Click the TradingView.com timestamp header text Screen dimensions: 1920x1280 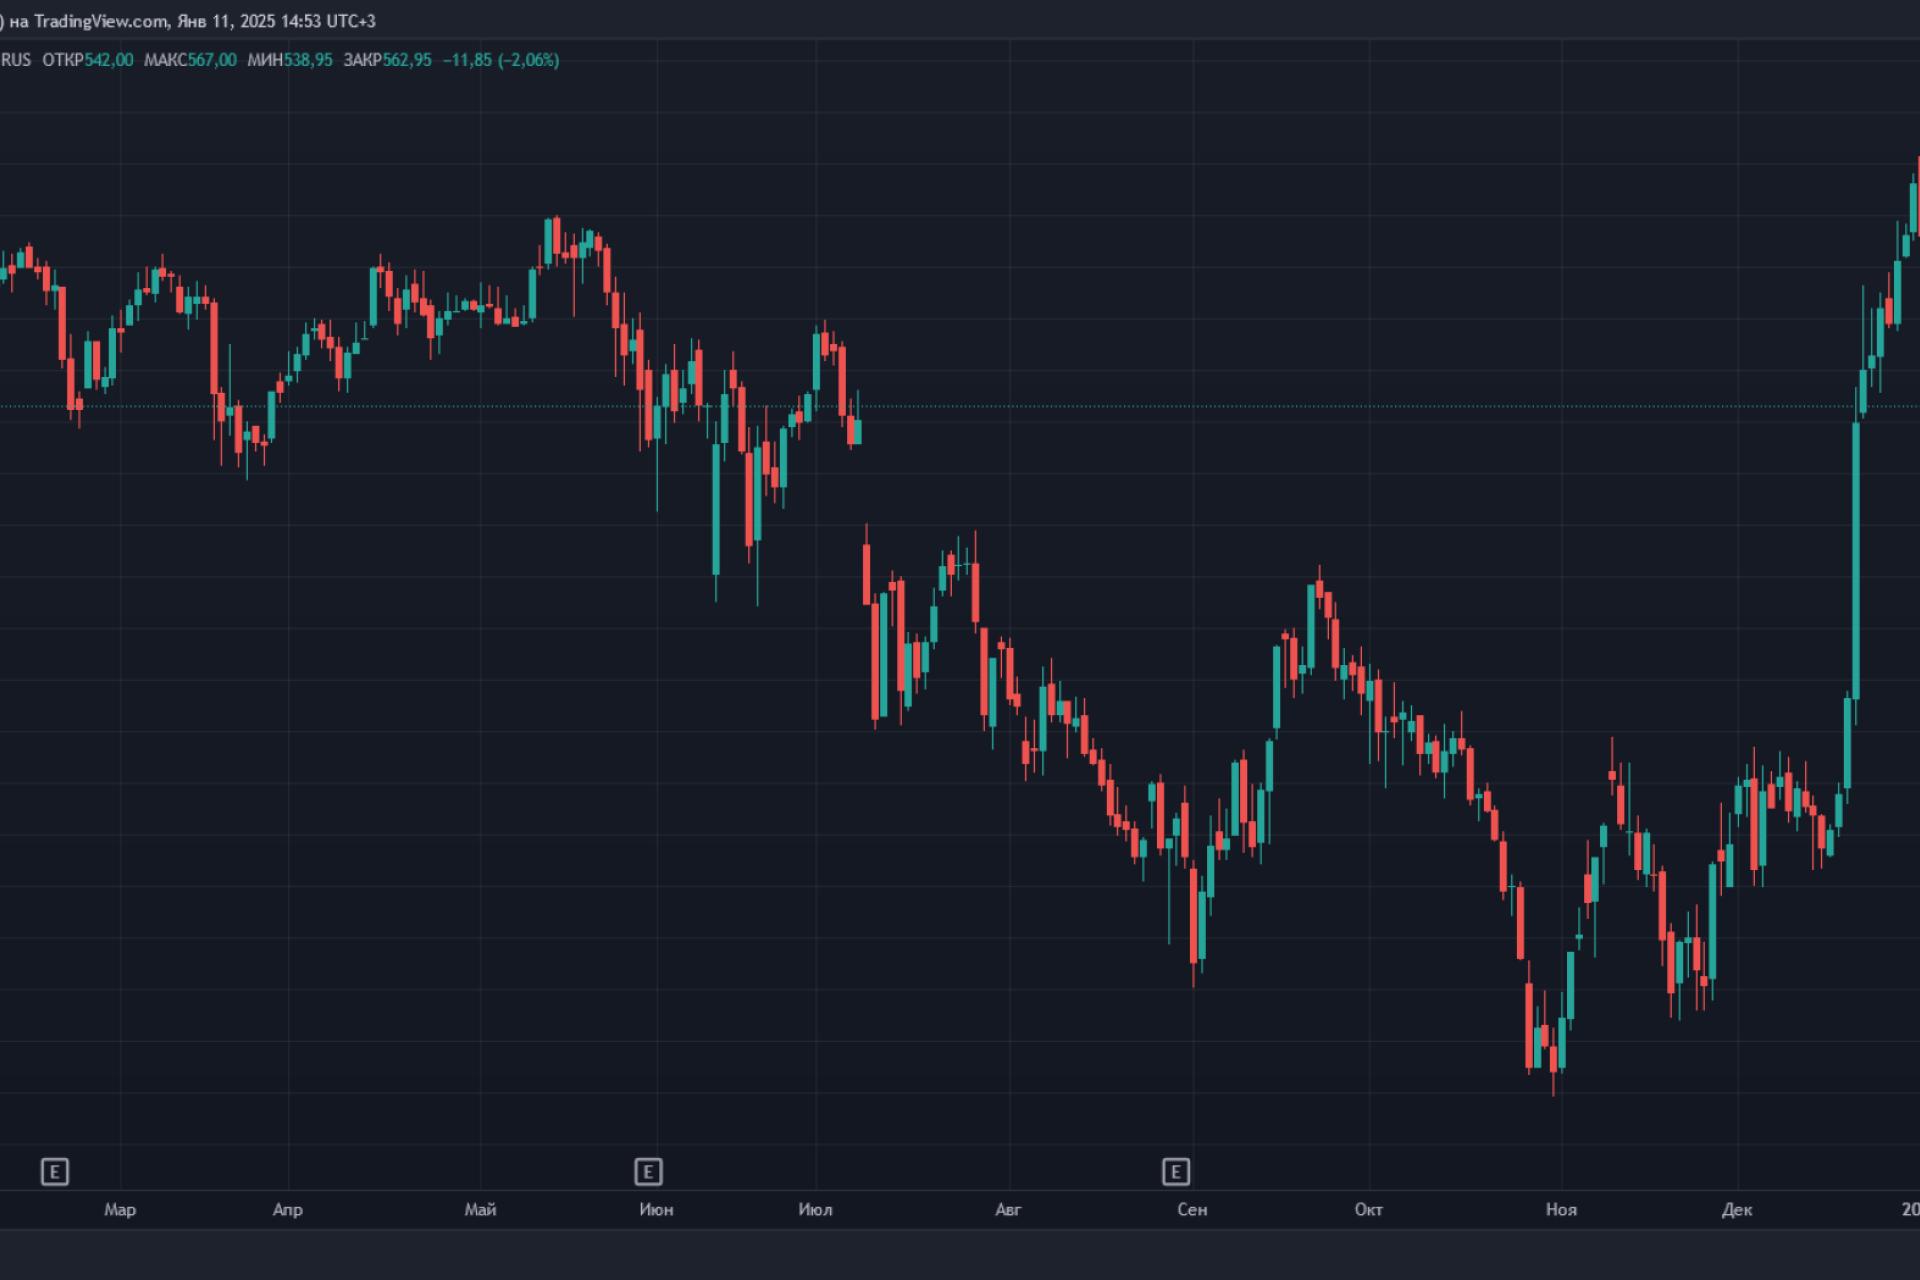pyautogui.click(x=188, y=21)
